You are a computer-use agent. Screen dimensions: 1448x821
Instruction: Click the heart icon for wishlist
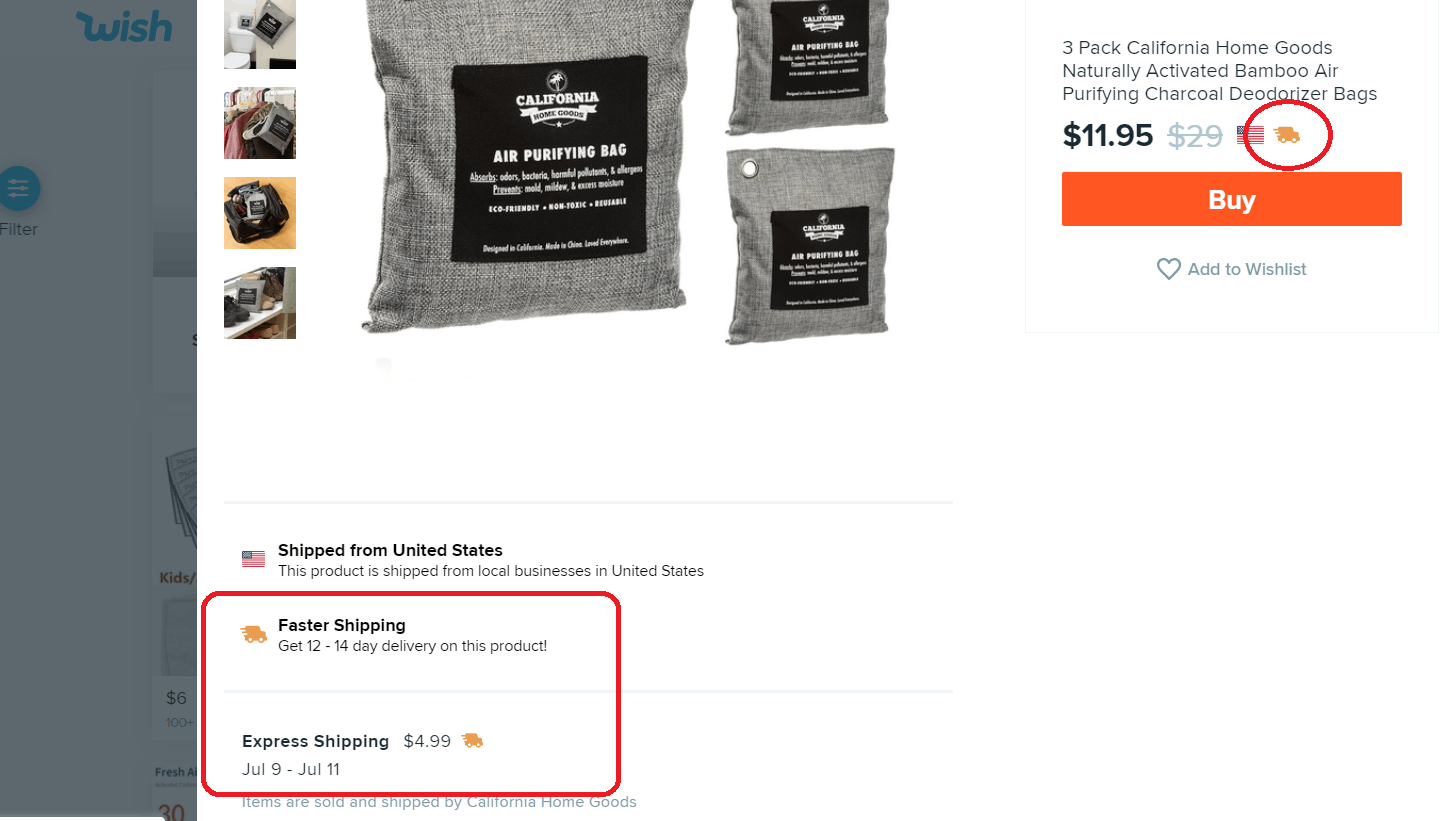[x=1168, y=269]
